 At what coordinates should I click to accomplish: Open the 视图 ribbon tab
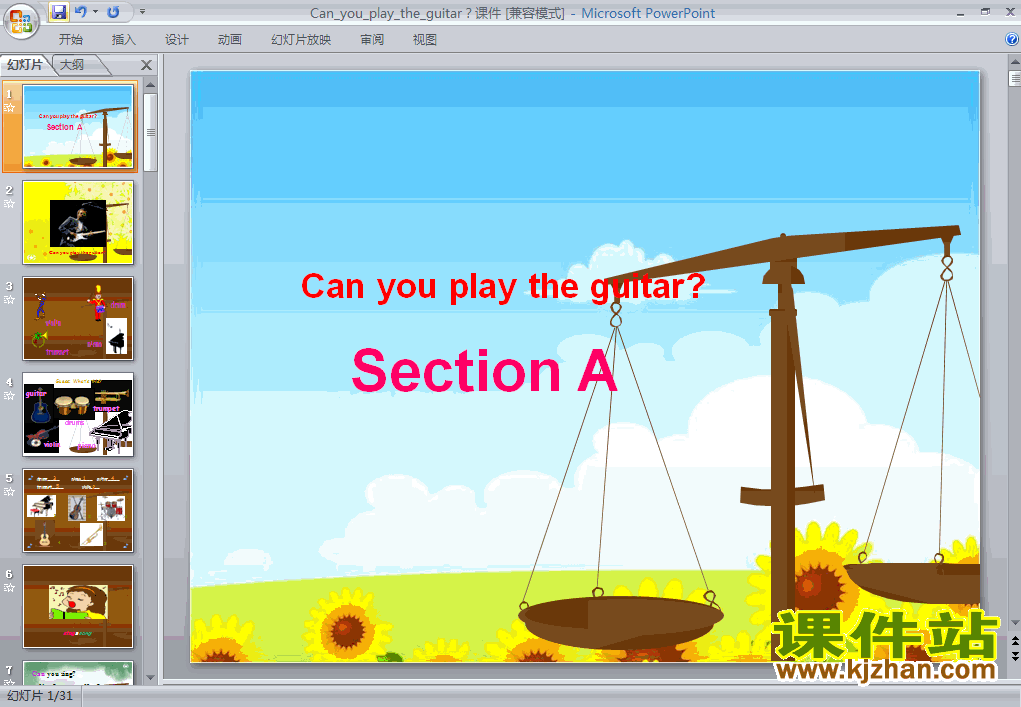[x=425, y=40]
